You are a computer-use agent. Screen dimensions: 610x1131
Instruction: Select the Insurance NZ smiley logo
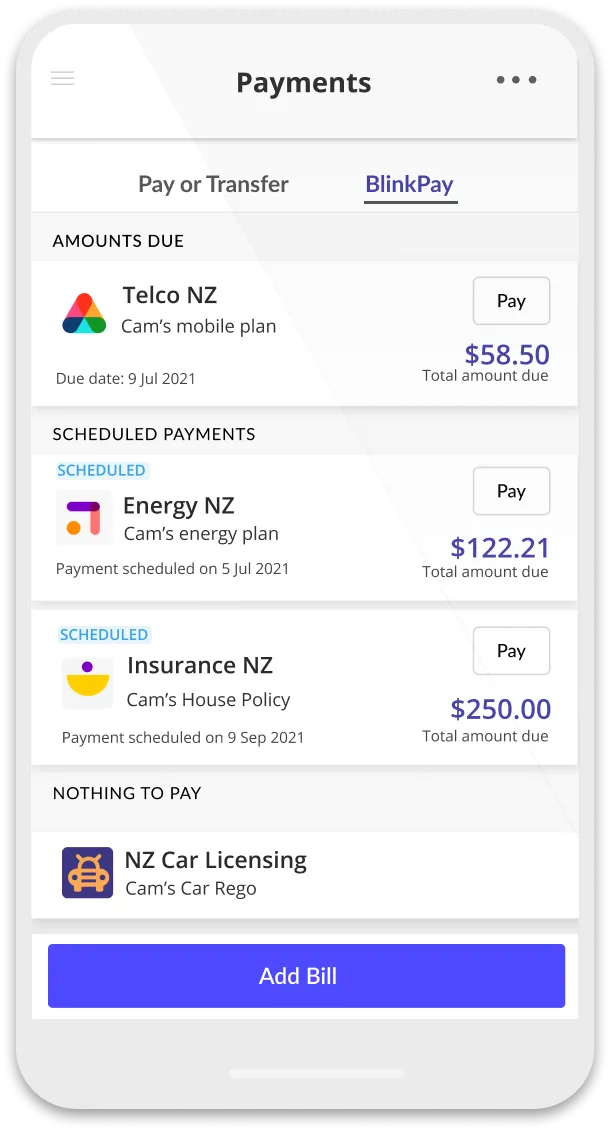[x=87, y=678]
